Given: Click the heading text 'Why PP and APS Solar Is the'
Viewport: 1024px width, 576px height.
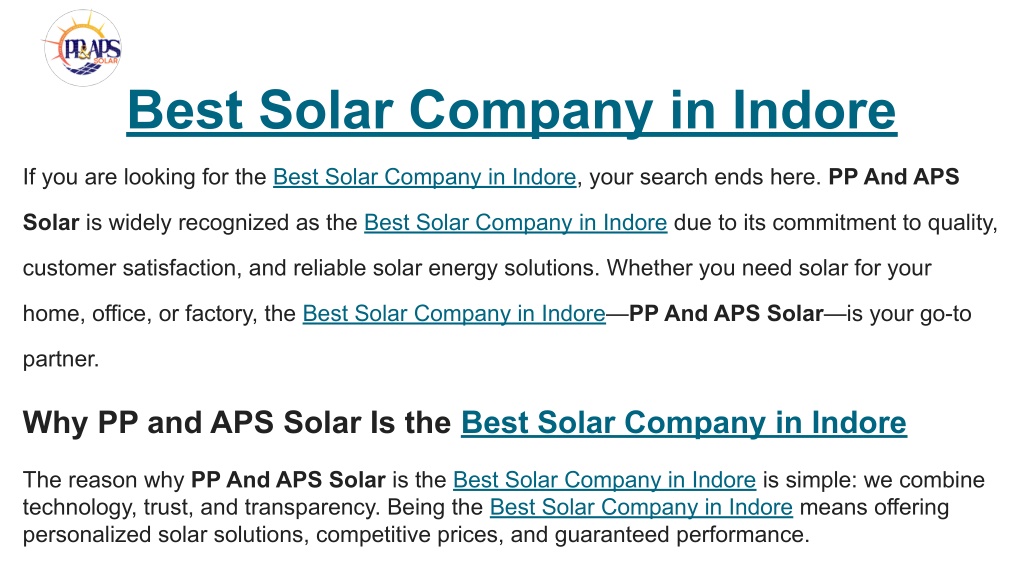Looking at the screenshot, I should [x=237, y=423].
